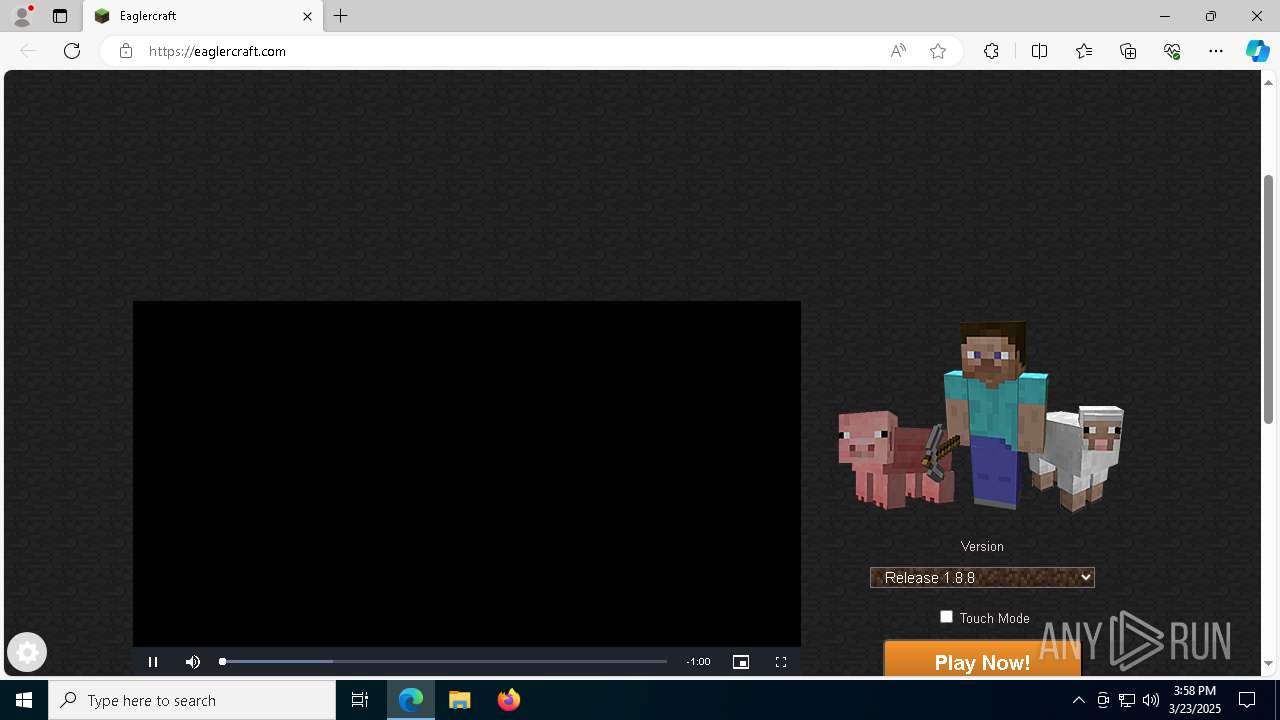The width and height of the screenshot is (1280, 720).
Task: Open a new browser tab
Action: [341, 16]
